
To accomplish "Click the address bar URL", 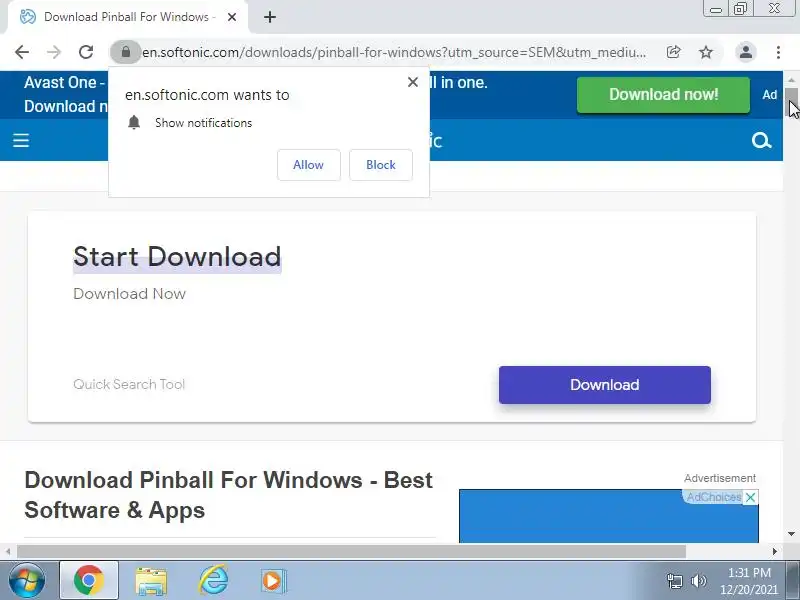I will click(x=394, y=52).
